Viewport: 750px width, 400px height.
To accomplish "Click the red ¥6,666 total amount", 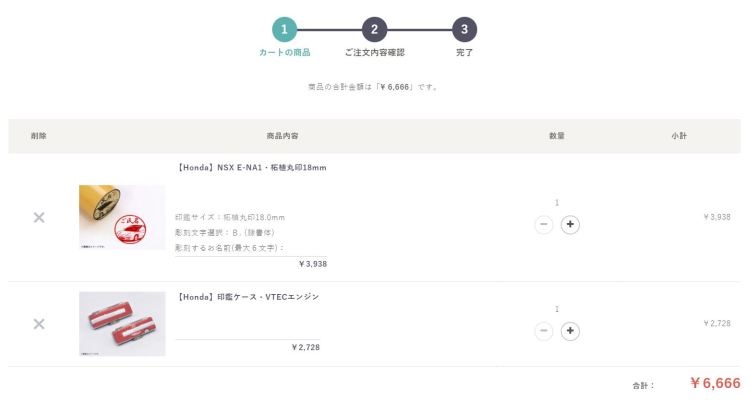I will 714,383.
